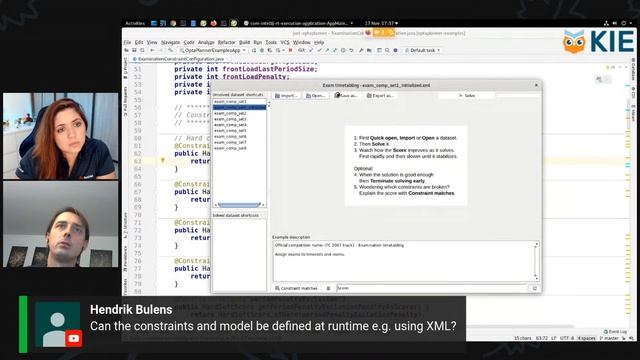Click the Save All icon in toolbar
The image size is (640, 360).
click(134, 50)
